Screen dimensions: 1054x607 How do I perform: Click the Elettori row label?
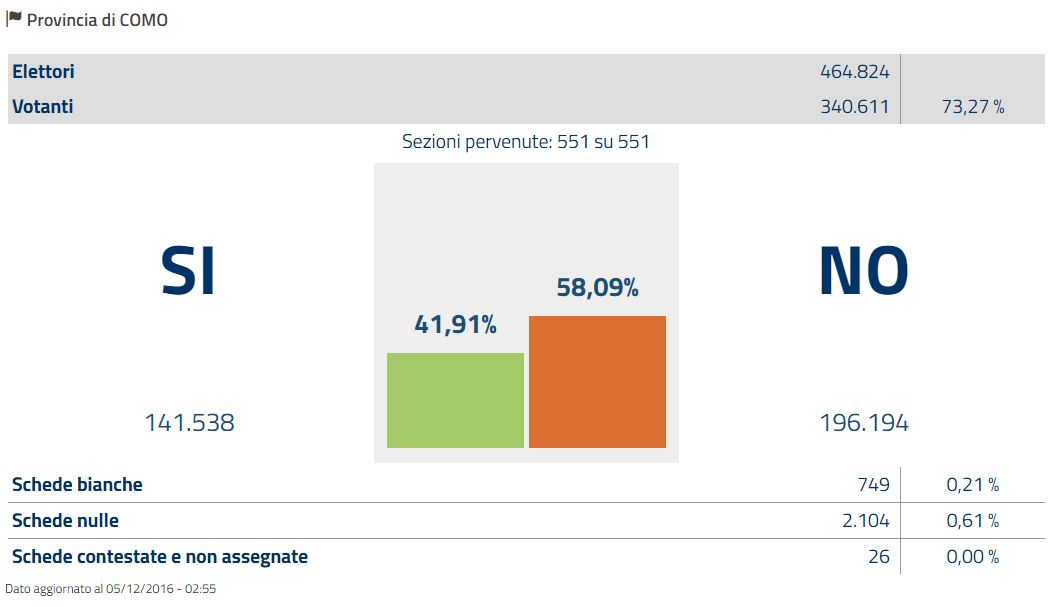pyautogui.click(x=43, y=72)
